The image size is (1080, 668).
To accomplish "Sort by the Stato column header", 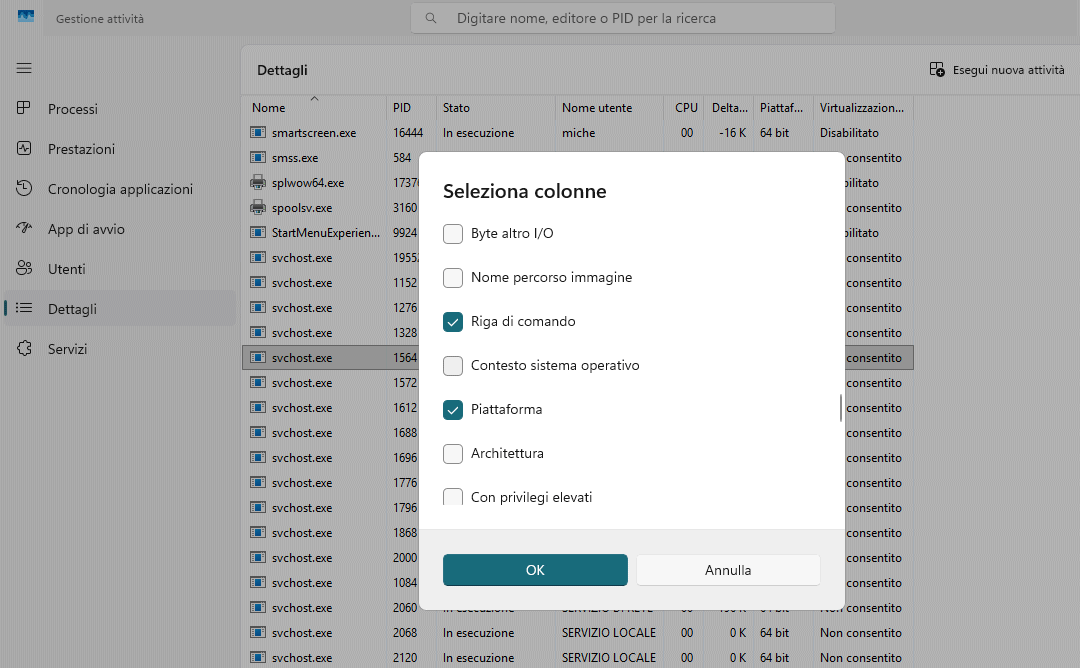I will pyautogui.click(x=495, y=107).
